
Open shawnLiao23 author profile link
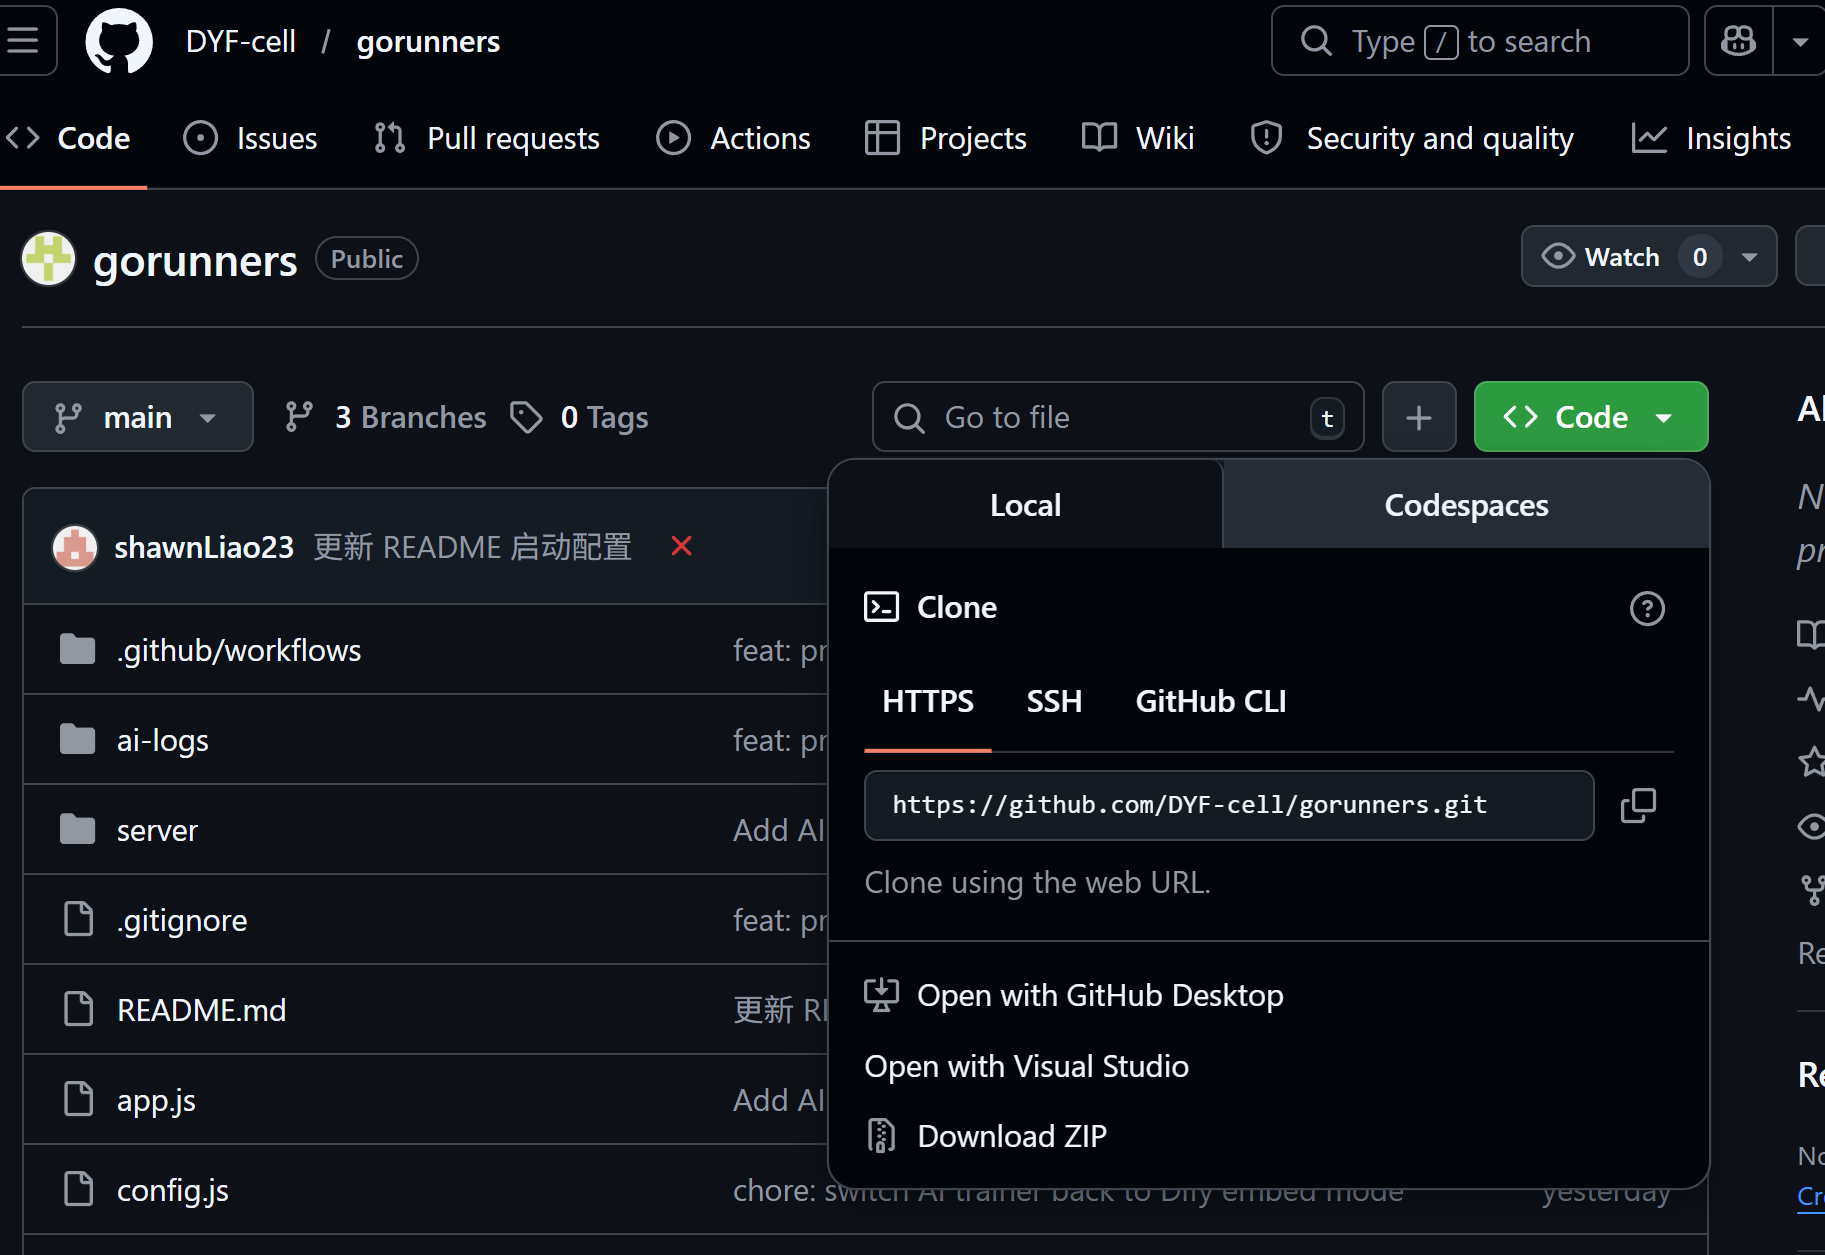tap(204, 547)
